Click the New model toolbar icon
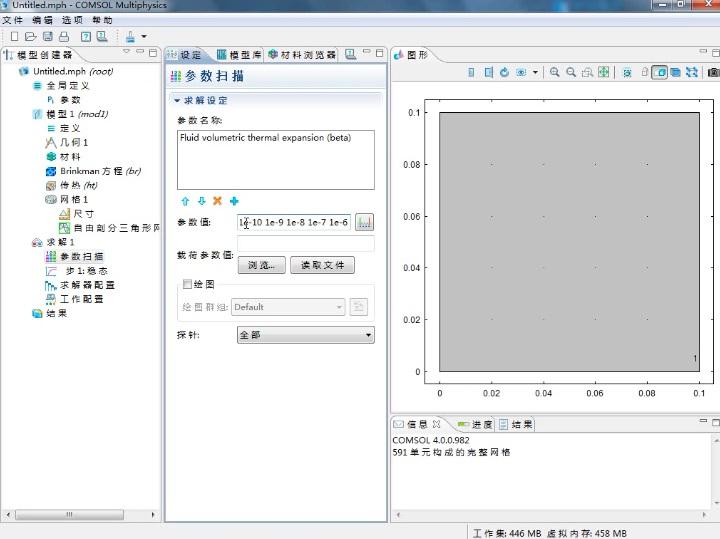 click(x=14, y=36)
